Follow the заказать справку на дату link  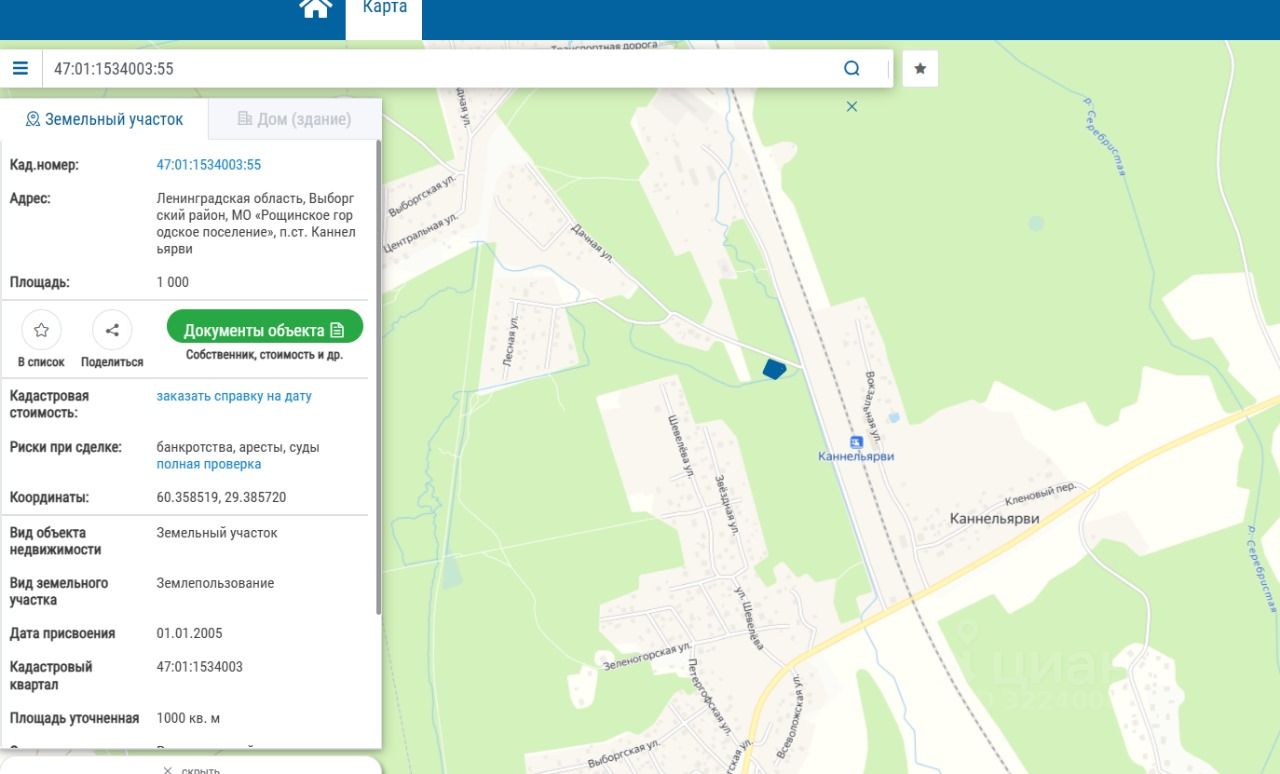[x=234, y=396]
